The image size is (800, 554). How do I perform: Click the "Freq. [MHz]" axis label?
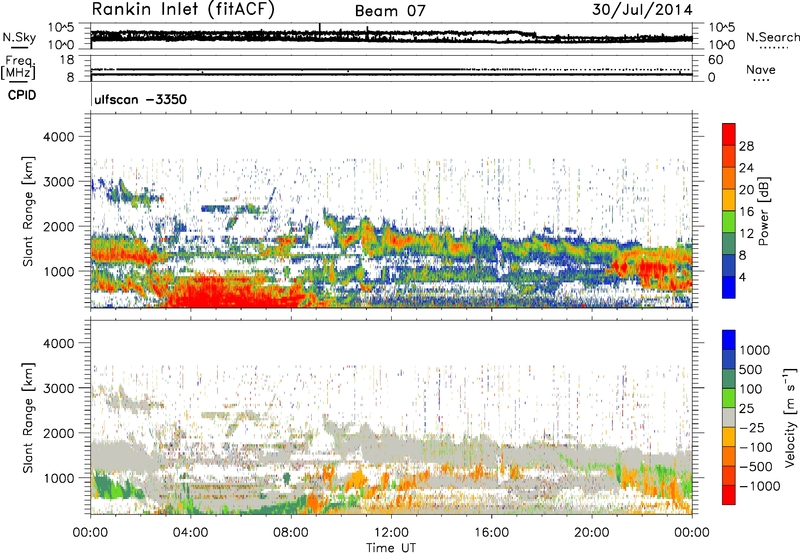pyautogui.click(x=19, y=67)
